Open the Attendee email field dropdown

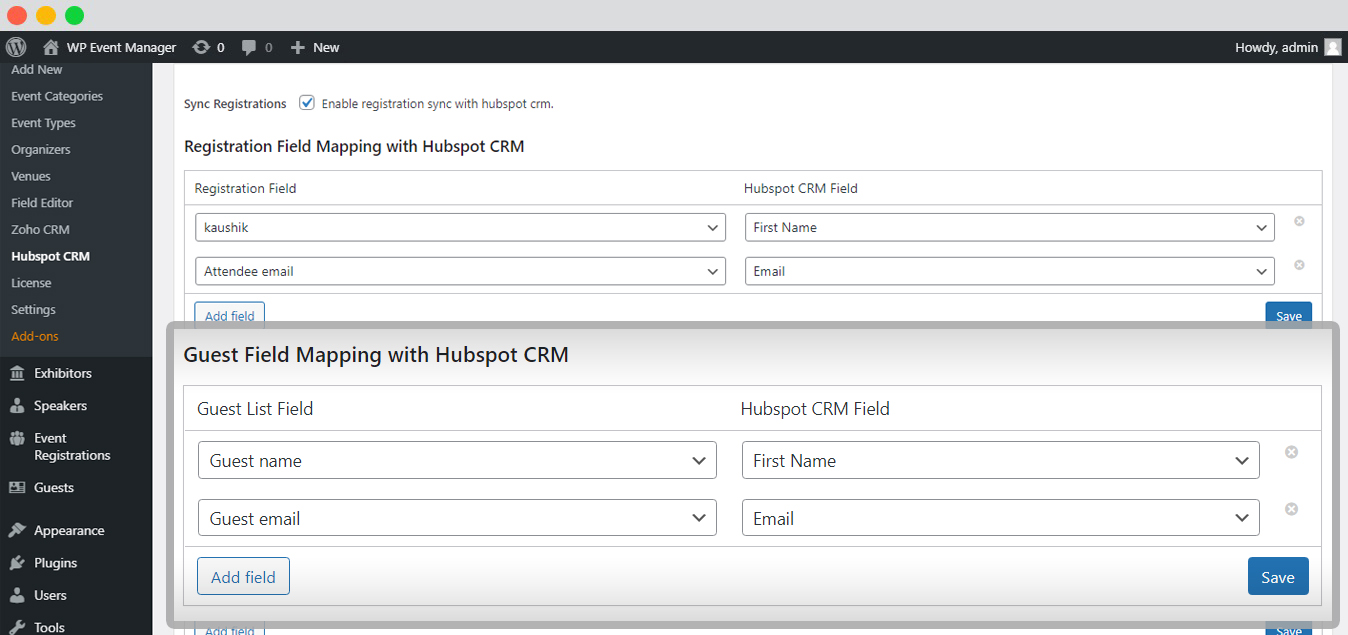coord(460,271)
